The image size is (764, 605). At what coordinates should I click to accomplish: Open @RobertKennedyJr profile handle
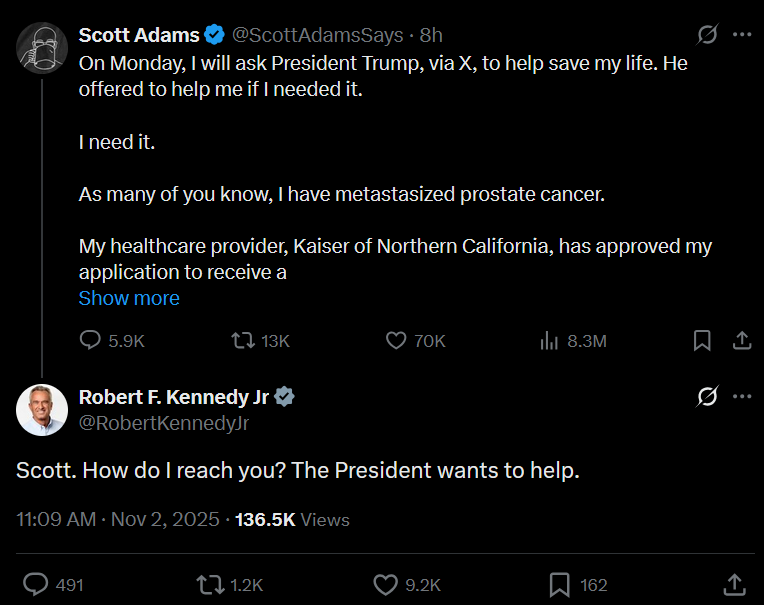pyautogui.click(x=164, y=423)
